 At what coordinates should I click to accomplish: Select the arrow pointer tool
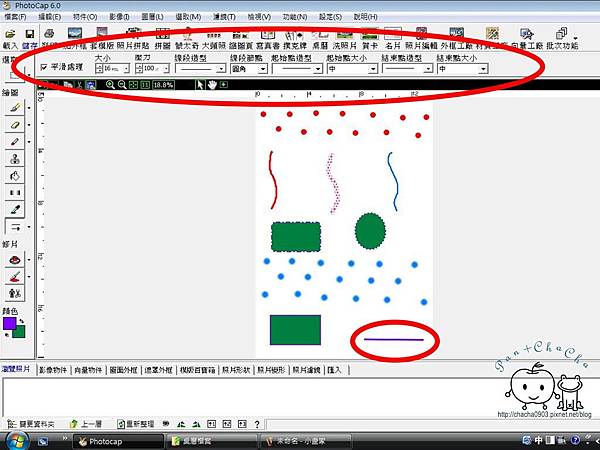click(x=199, y=85)
